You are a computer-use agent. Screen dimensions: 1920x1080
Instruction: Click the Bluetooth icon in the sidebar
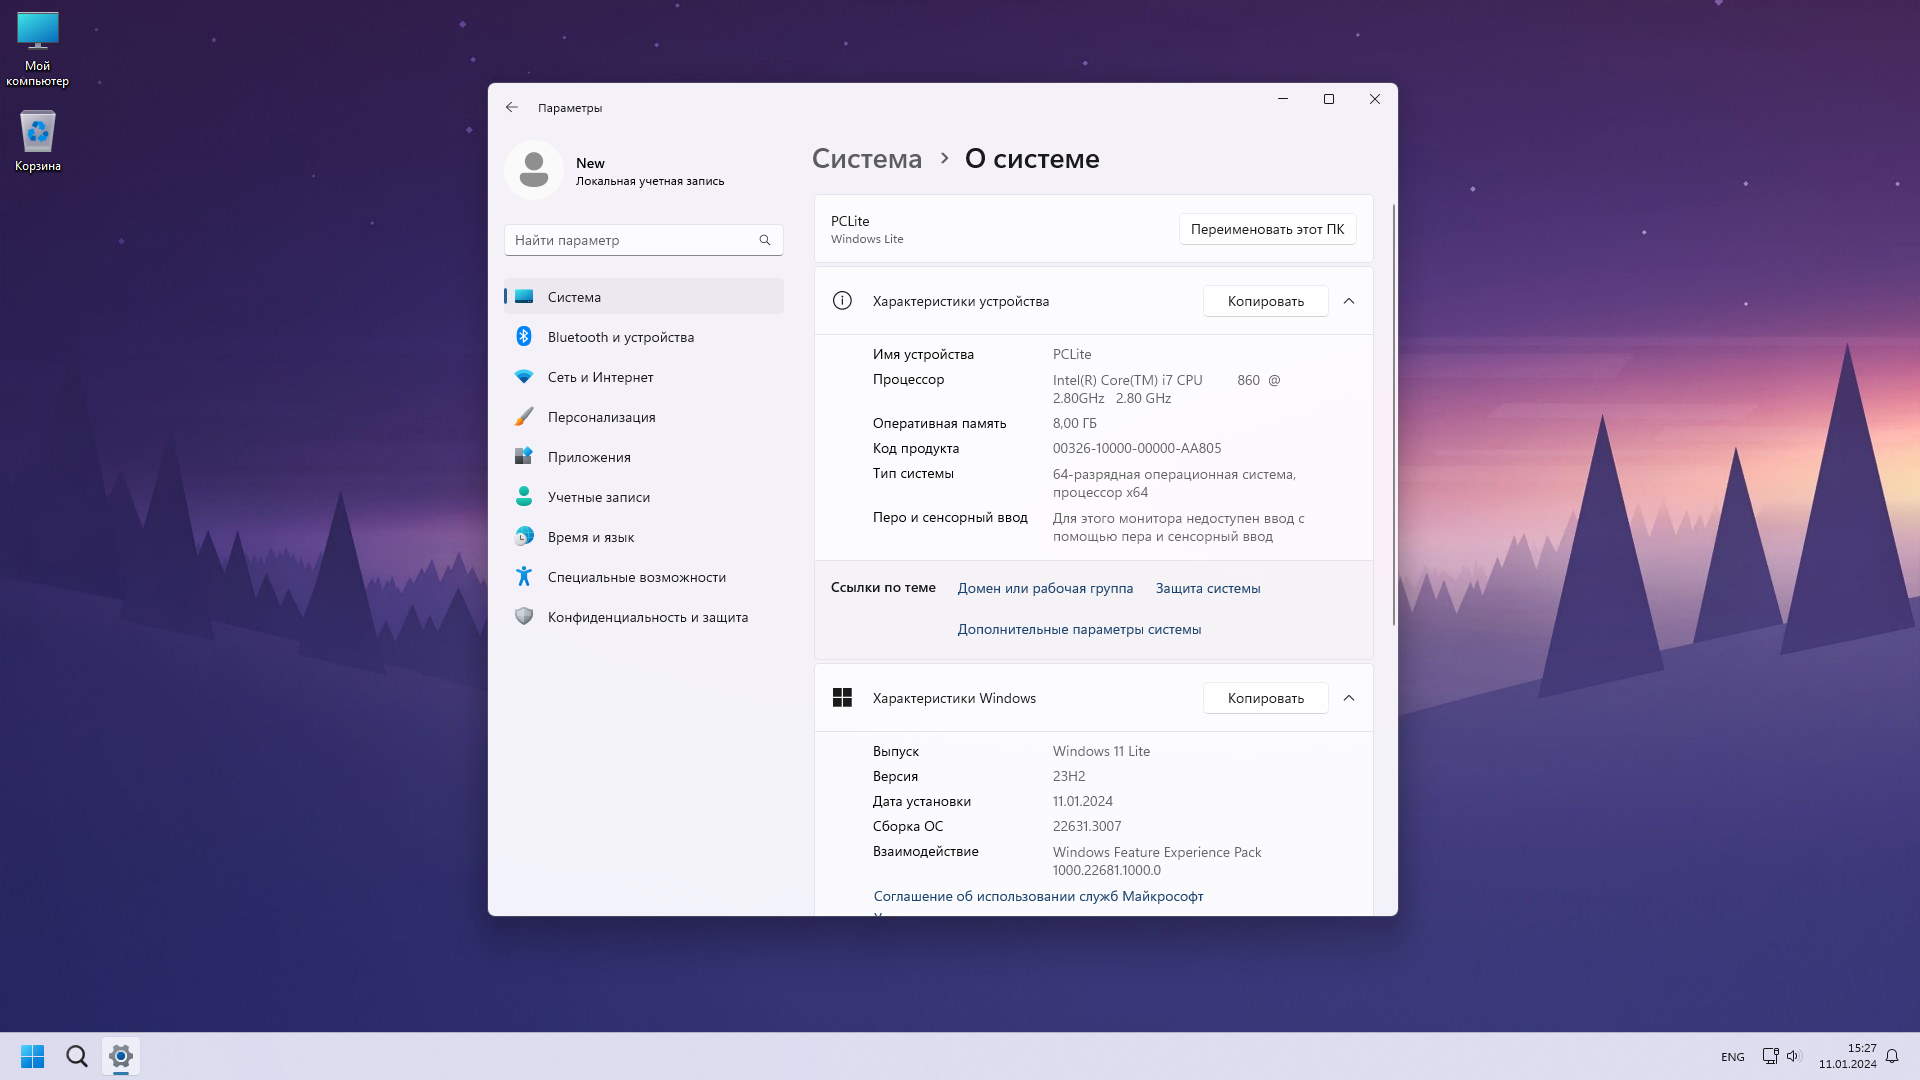(x=523, y=337)
